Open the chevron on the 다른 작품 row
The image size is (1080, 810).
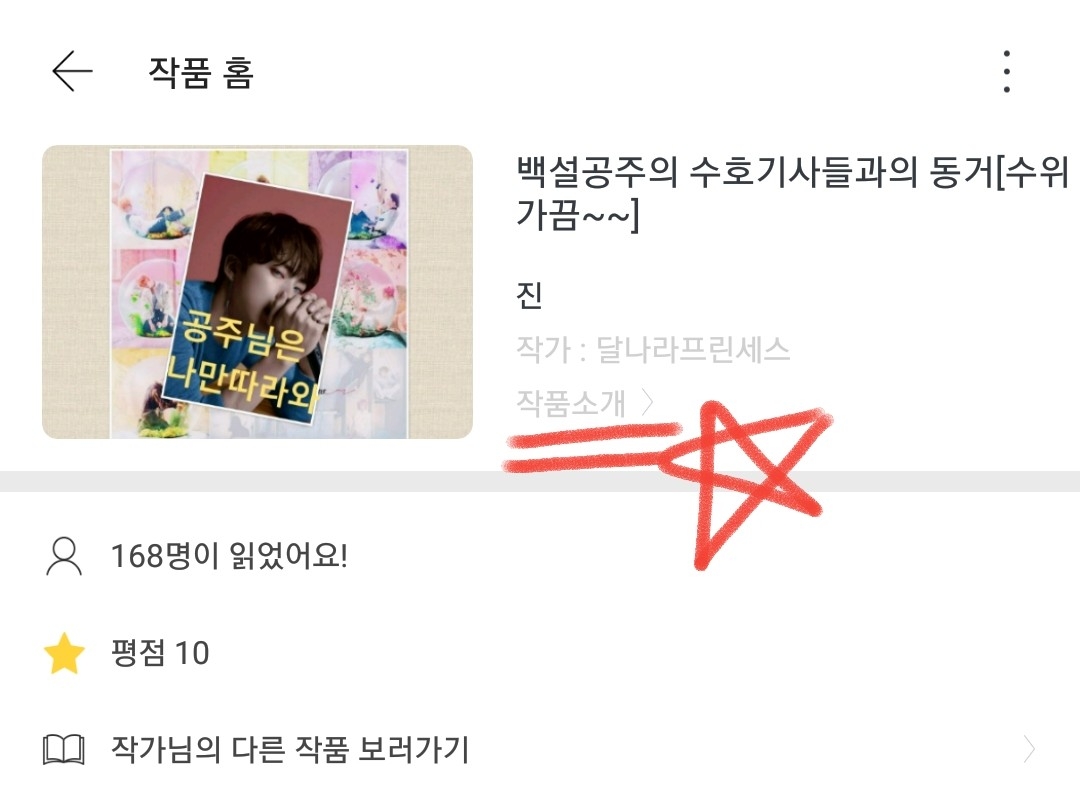[1028, 749]
